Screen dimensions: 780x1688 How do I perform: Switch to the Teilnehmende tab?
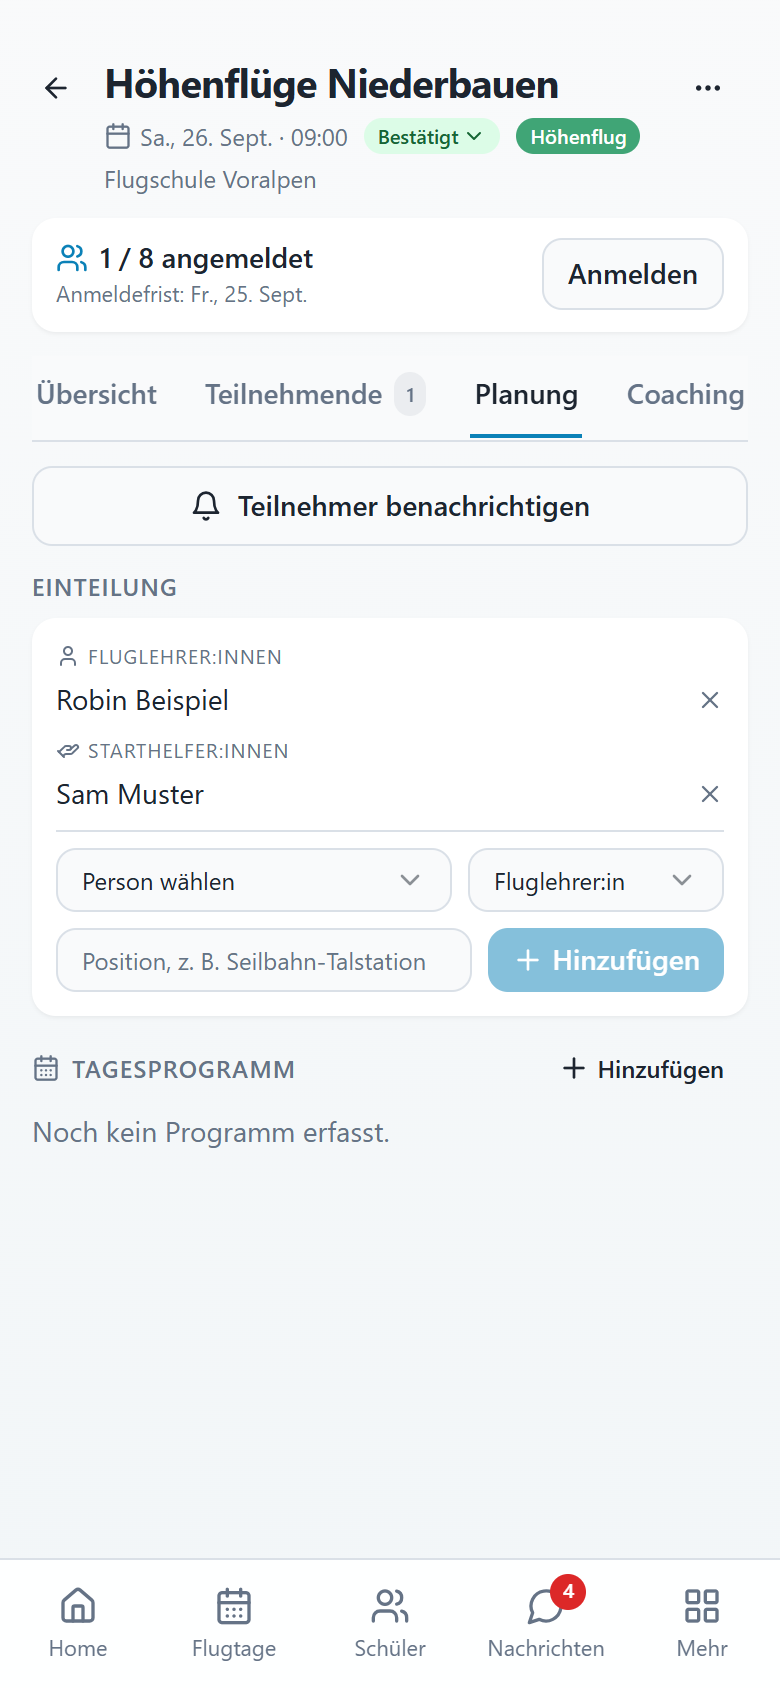tap(315, 395)
